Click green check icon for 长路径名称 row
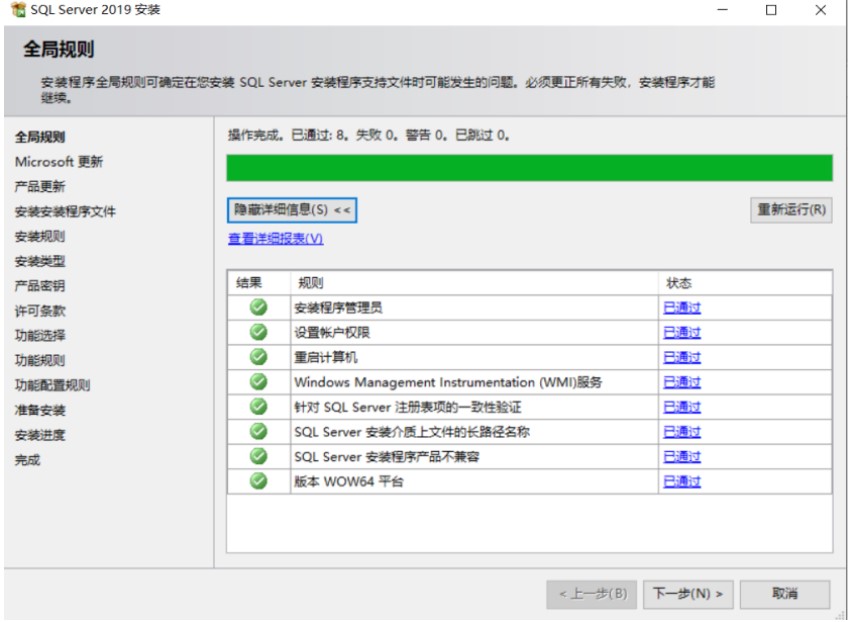Viewport: 848px width, 622px height. point(259,431)
